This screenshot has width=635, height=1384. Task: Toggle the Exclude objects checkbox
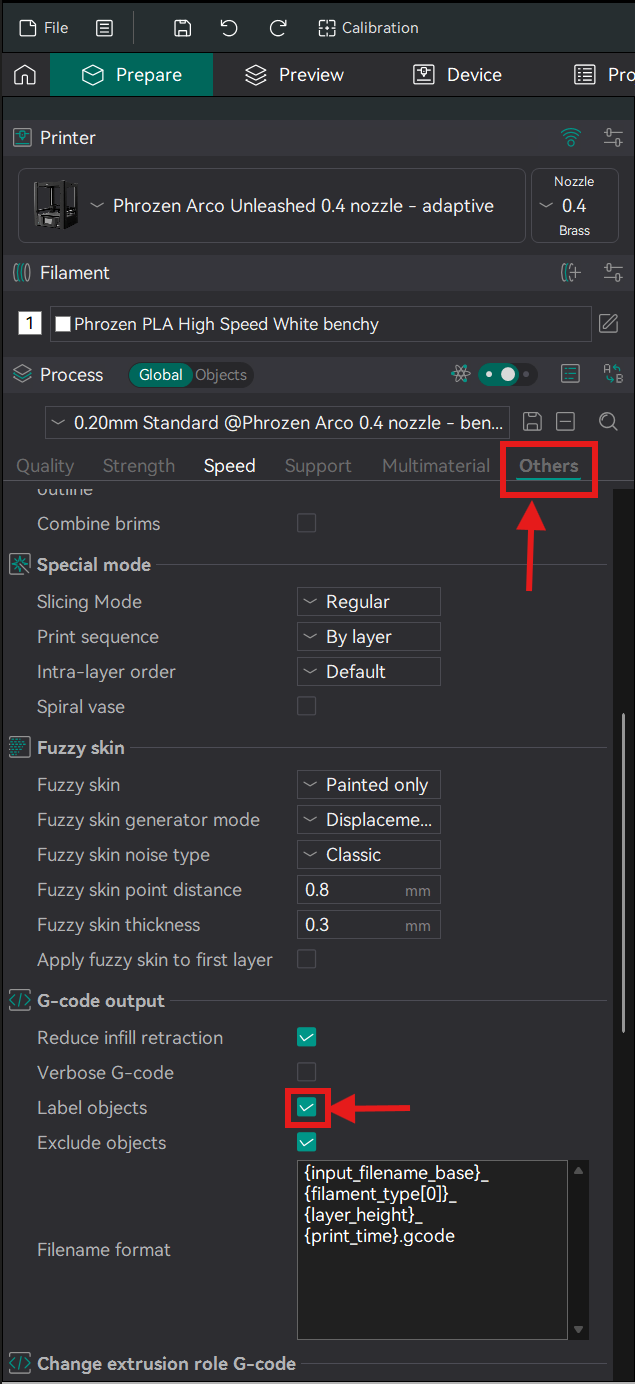pos(307,1142)
